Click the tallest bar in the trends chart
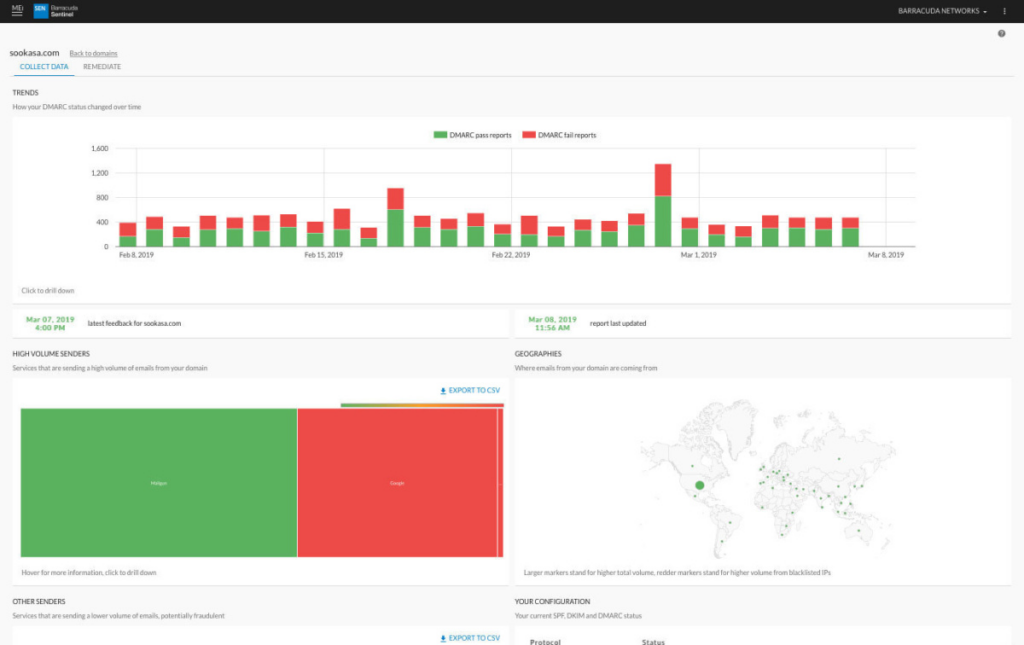Viewport: 1024px width, 645px height. [662, 205]
